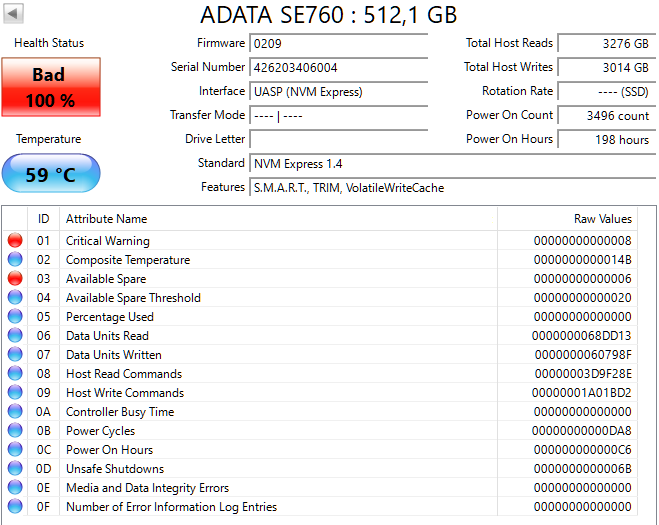Select the 'Data Units Read' attribute name

(x=107, y=335)
